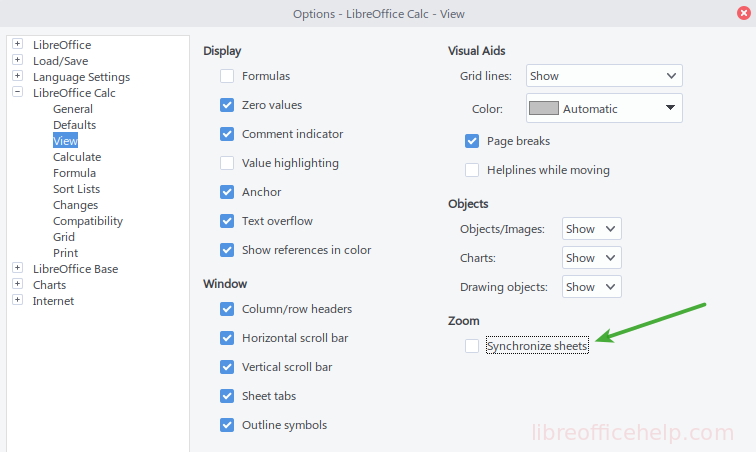The width and height of the screenshot is (756, 452).
Task: Open the grid Color Automatic dropdown
Action: coord(604,108)
